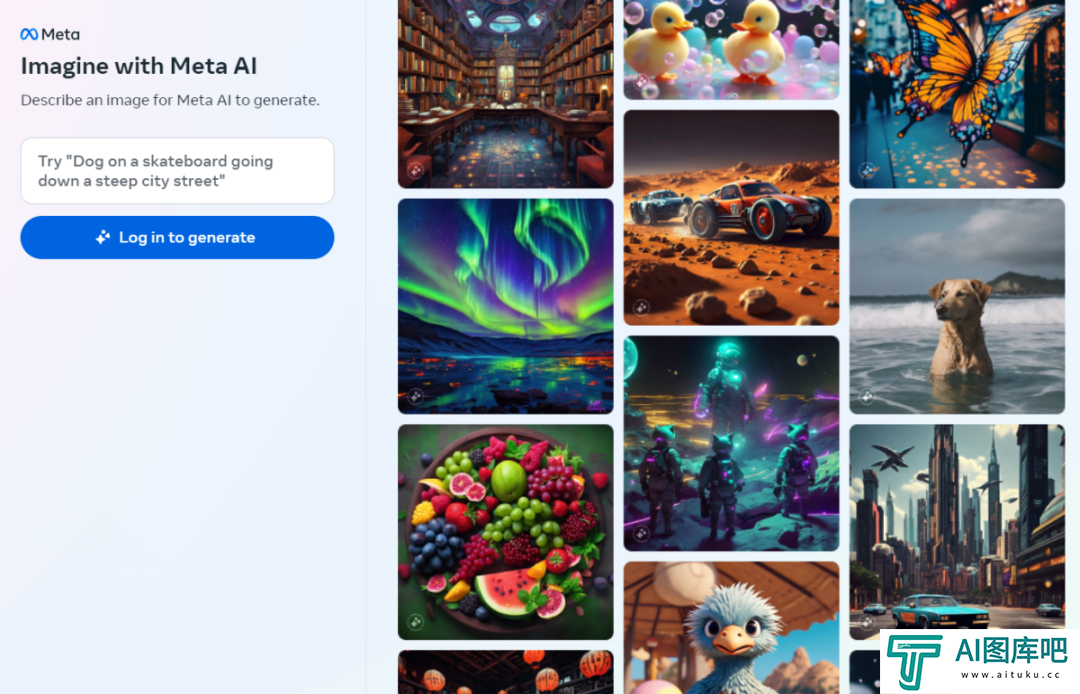This screenshot has width=1080, height=694.
Task: Focus the image description prompt field
Action: coord(177,171)
